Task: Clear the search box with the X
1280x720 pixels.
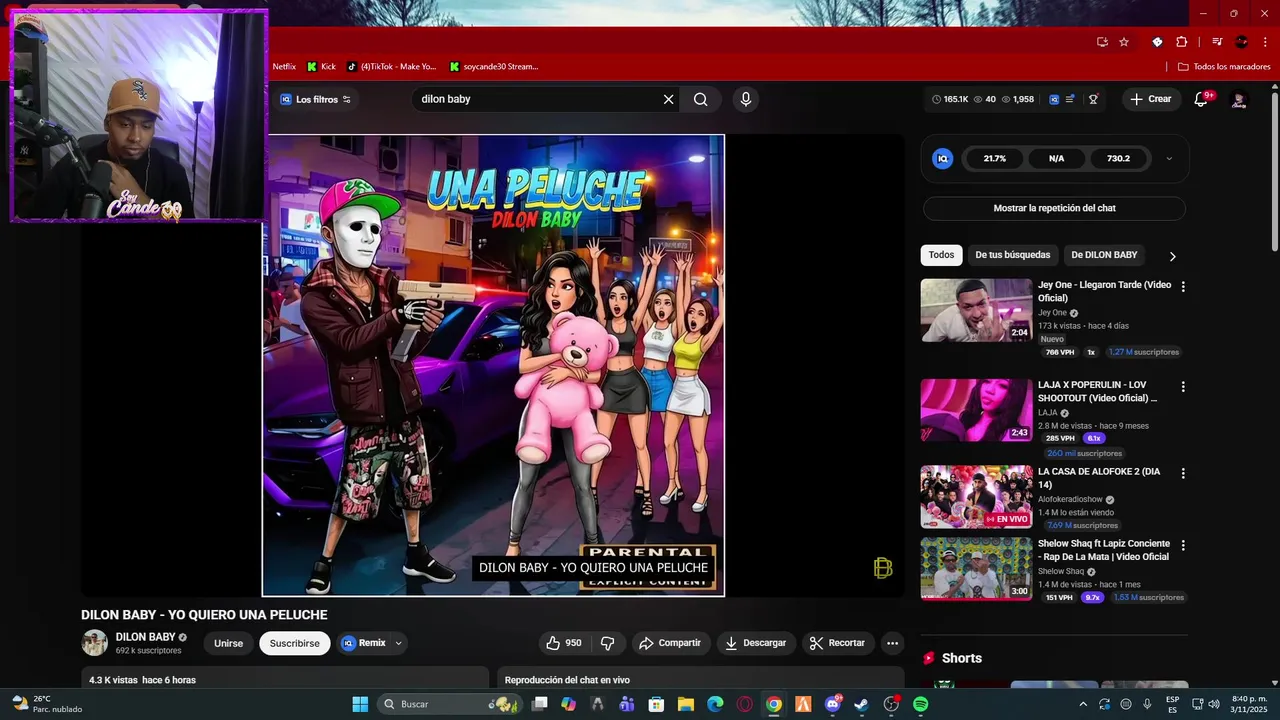Action: coord(668,99)
